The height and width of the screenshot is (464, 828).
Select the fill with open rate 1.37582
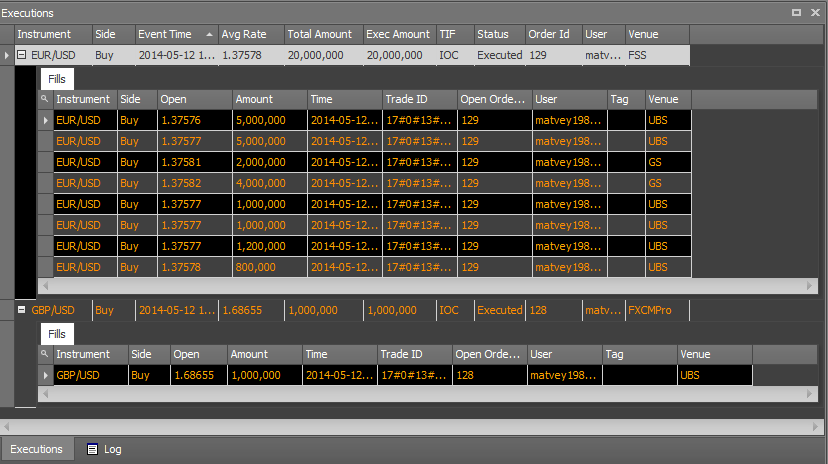373,183
